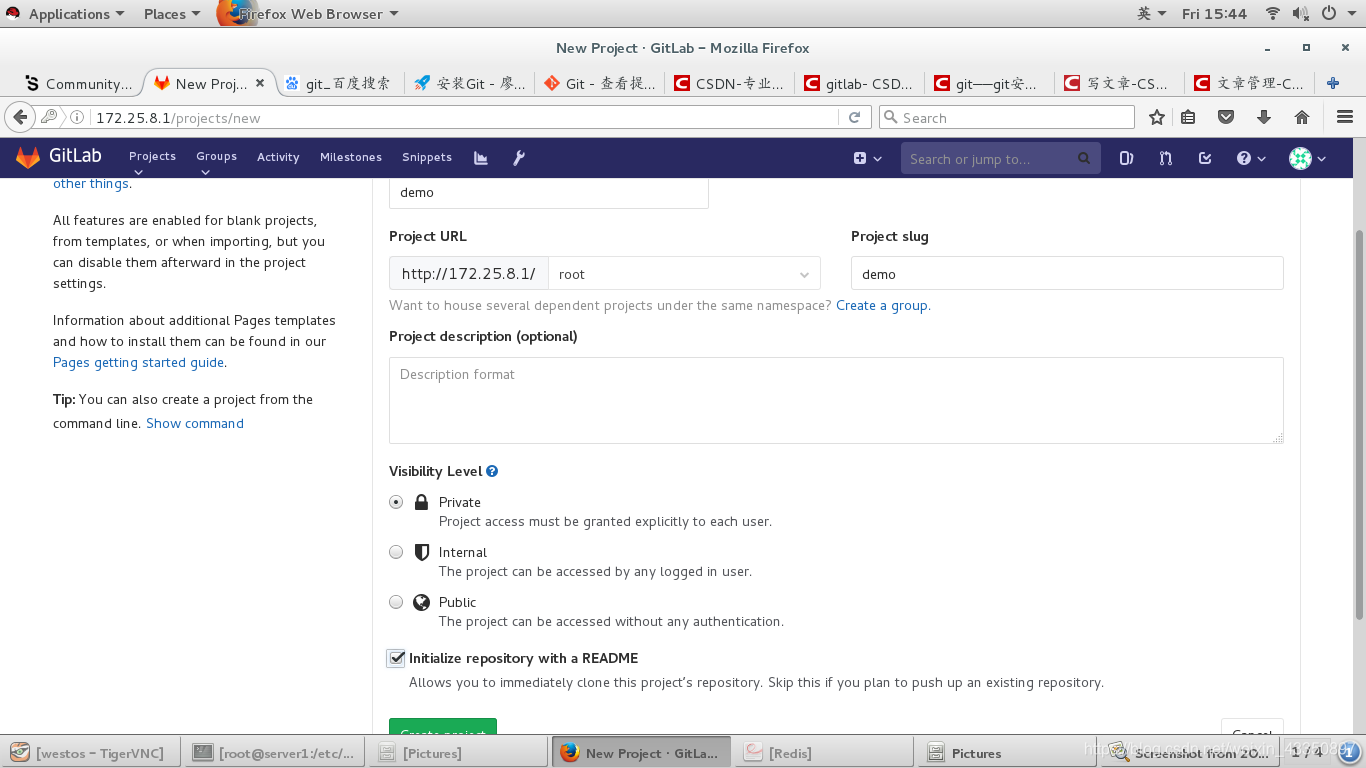The height and width of the screenshot is (768, 1366).
Task: Open Activity in the GitLab navbar
Action: coord(278,158)
